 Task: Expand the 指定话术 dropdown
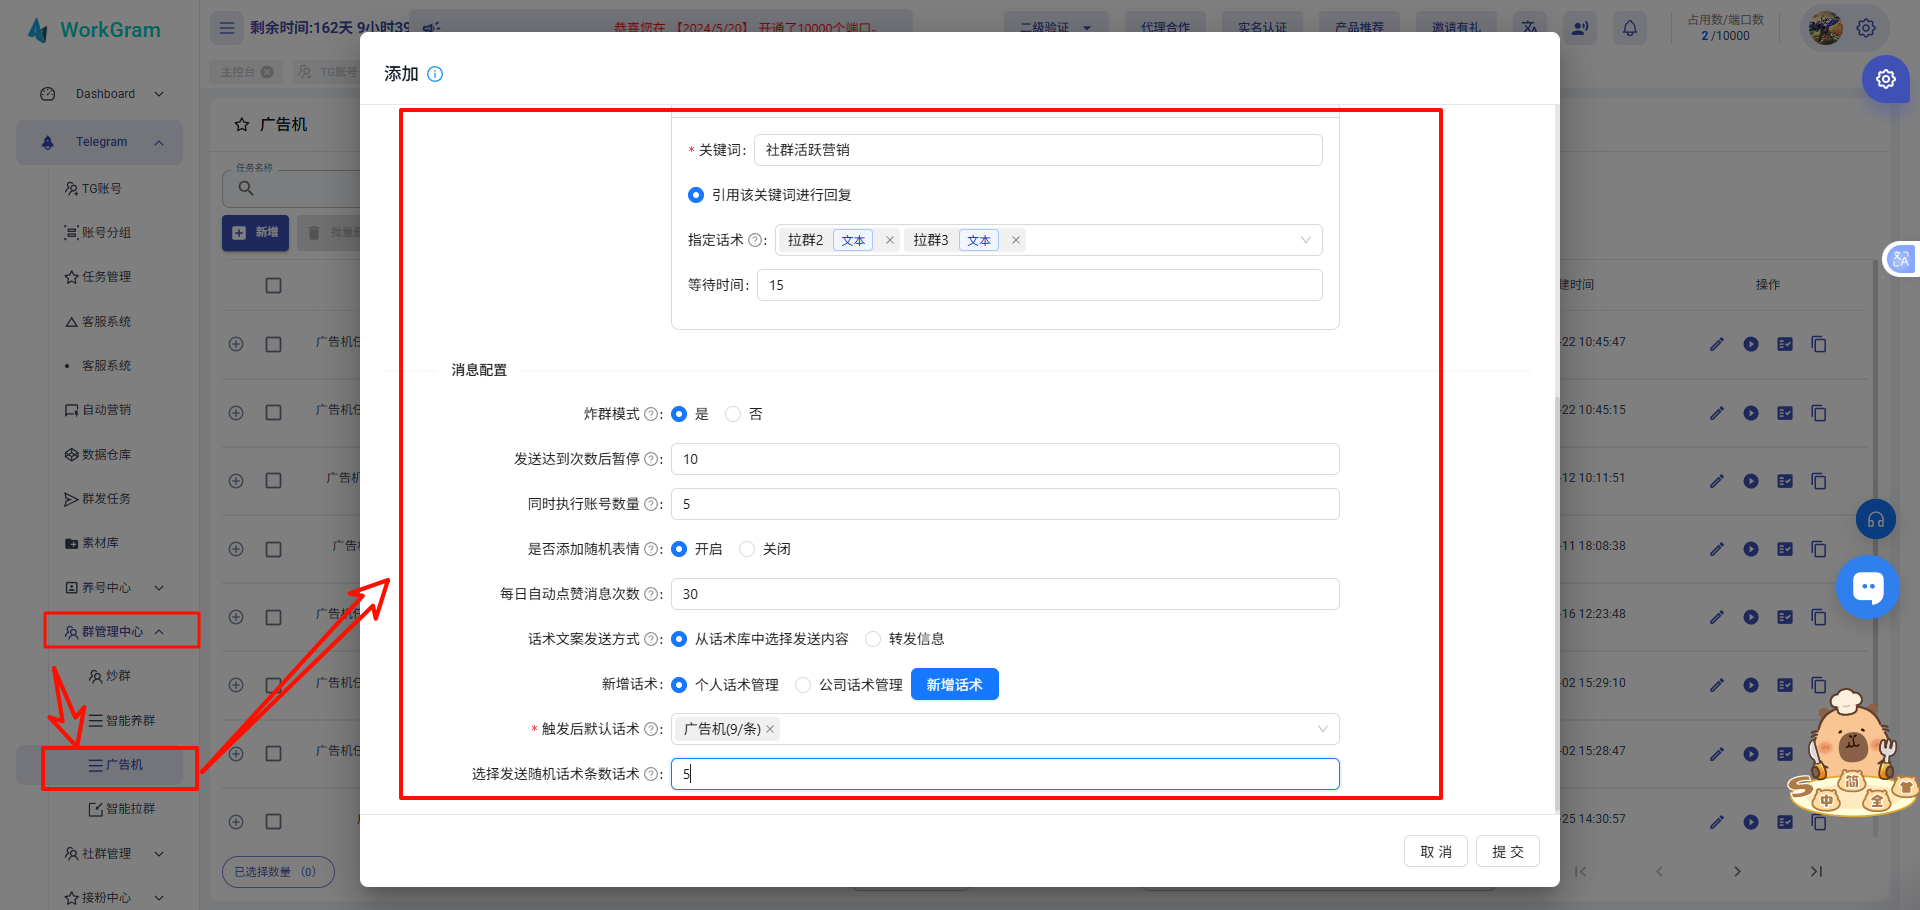tap(1305, 240)
